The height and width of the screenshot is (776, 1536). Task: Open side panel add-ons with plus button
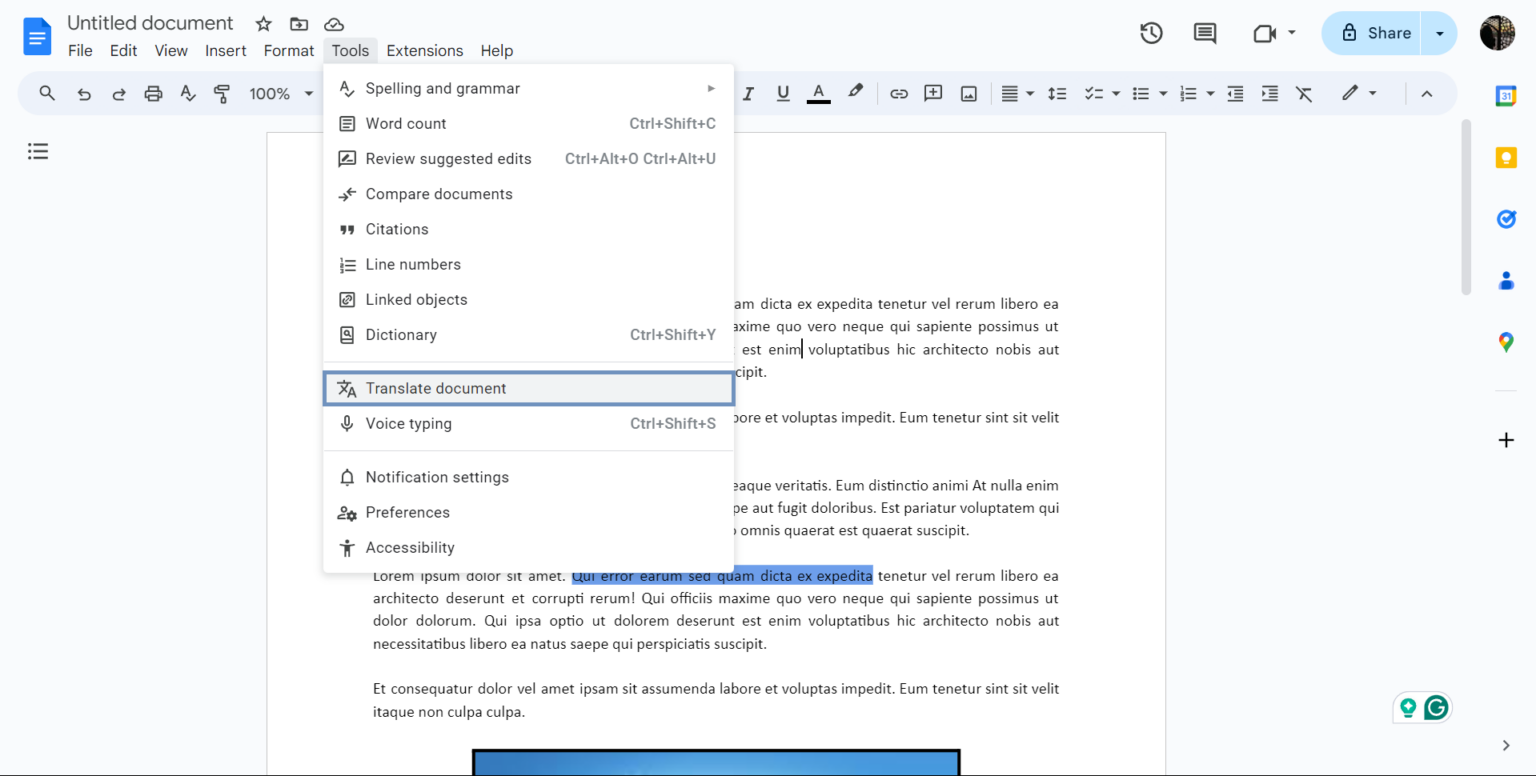point(1506,439)
